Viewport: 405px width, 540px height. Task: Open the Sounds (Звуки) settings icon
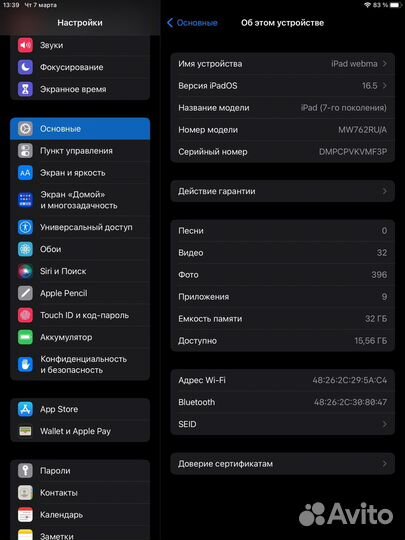click(x=25, y=45)
